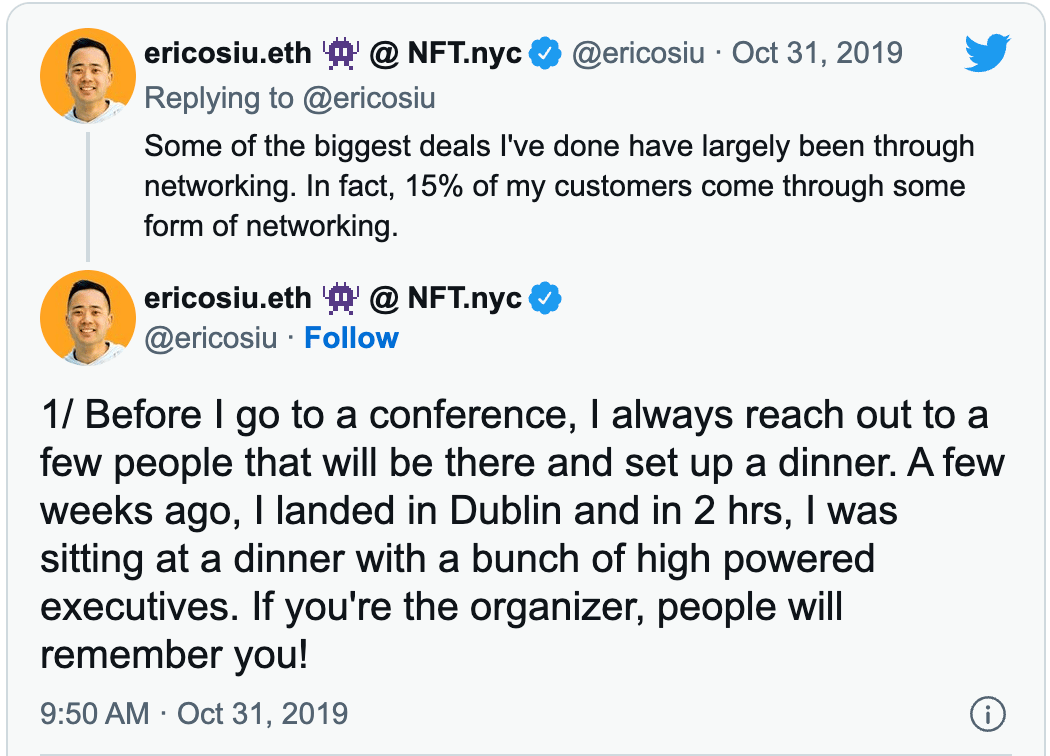Image resolution: width=1050 pixels, height=756 pixels.
Task: Follow @ericosiu via the Follow link
Action: click(x=351, y=338)
